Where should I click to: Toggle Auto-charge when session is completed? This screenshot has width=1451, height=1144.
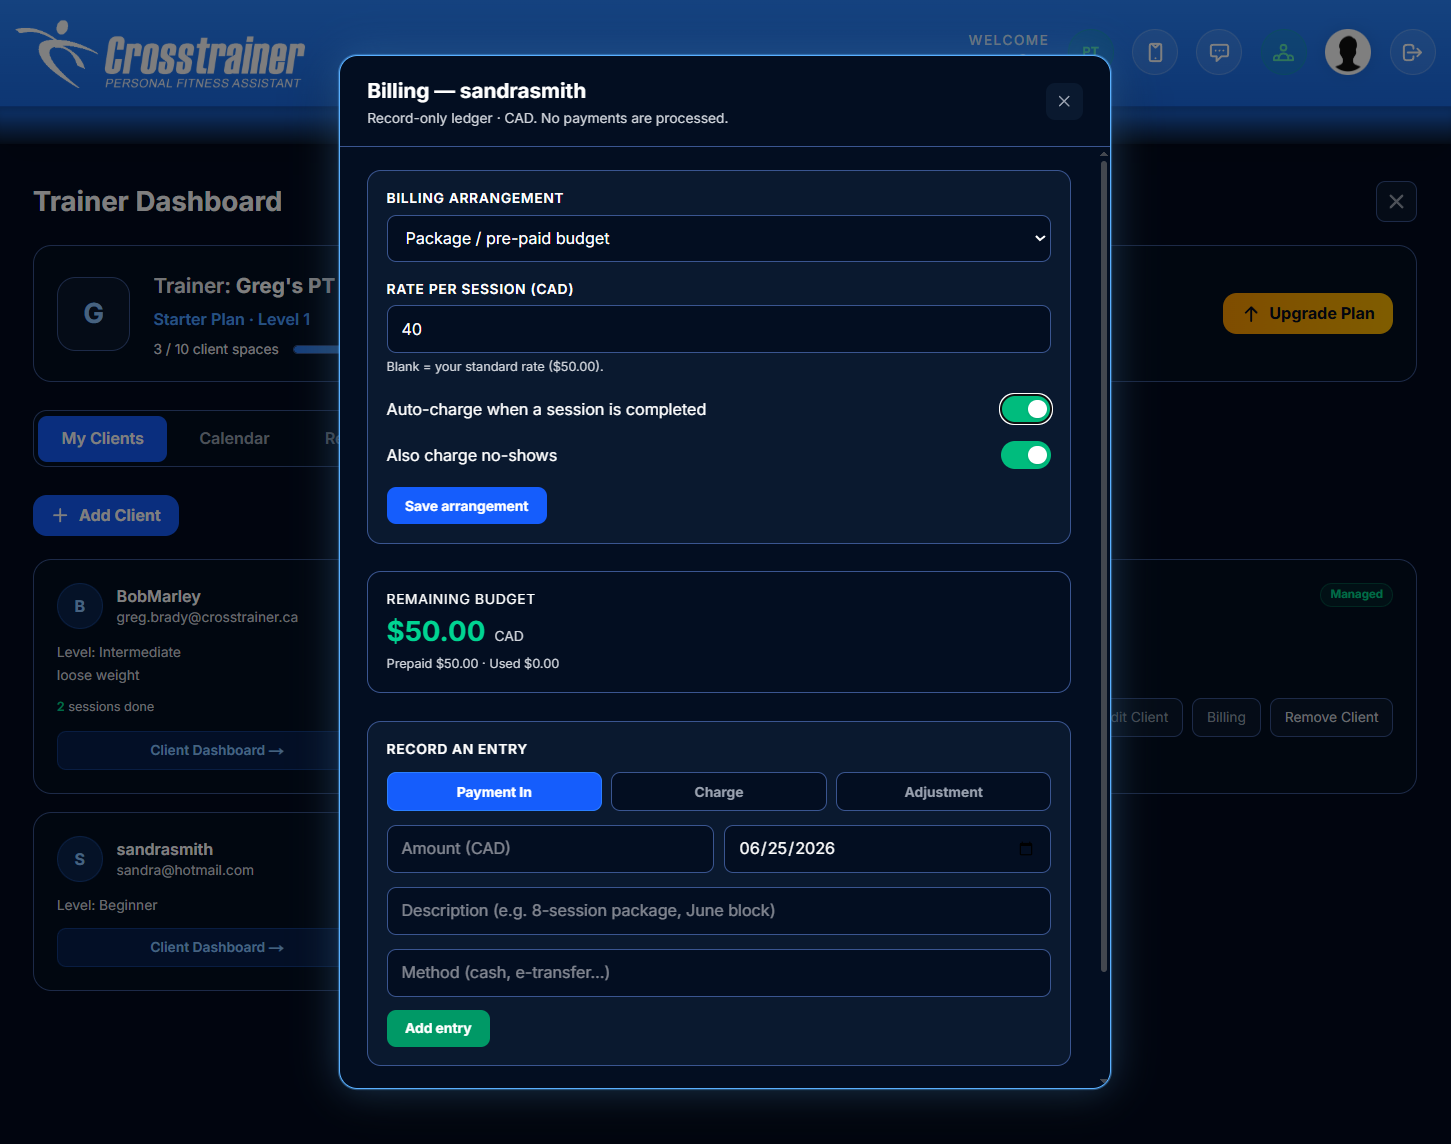(1026, 409)
